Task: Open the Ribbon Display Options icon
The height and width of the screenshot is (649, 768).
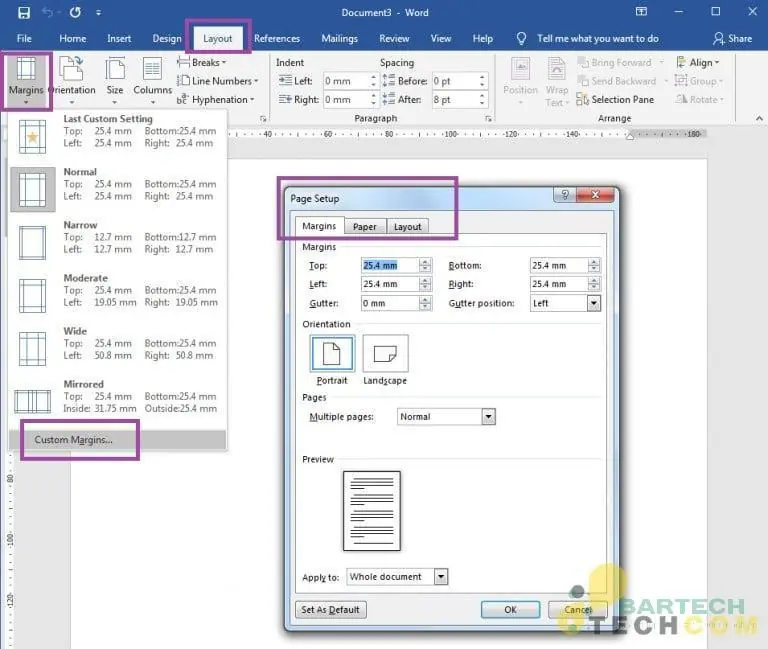Action: [x=641, y=12]
